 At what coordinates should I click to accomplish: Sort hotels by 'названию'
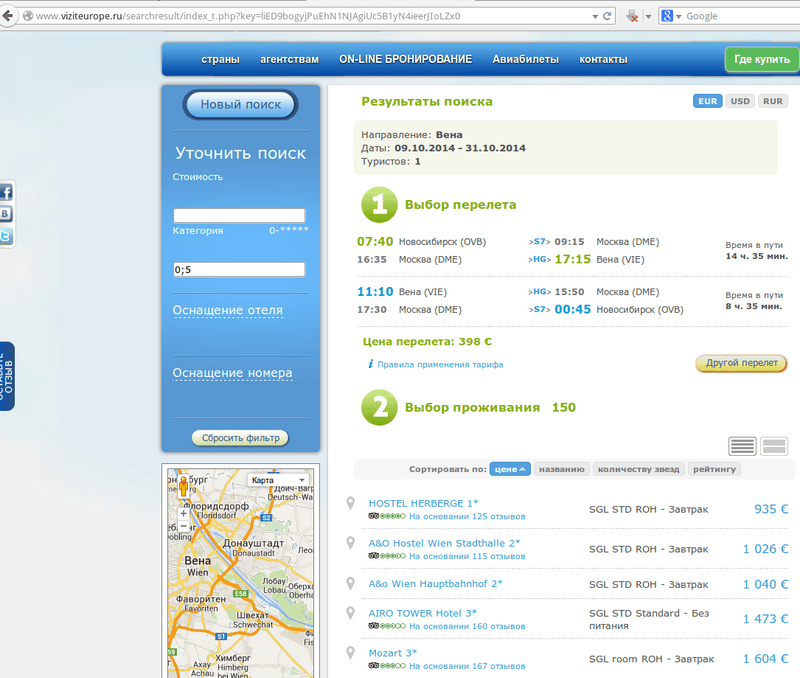(x=562, y=469)
